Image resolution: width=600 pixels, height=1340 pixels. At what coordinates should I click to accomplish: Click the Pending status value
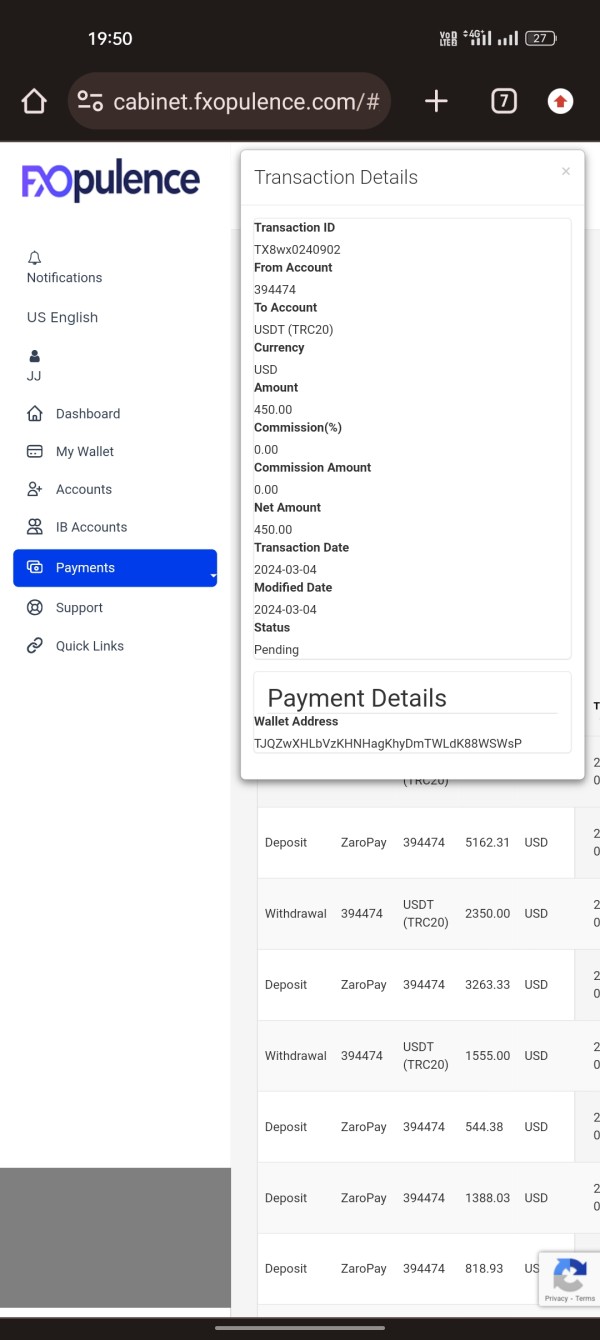tap(276, 649)
